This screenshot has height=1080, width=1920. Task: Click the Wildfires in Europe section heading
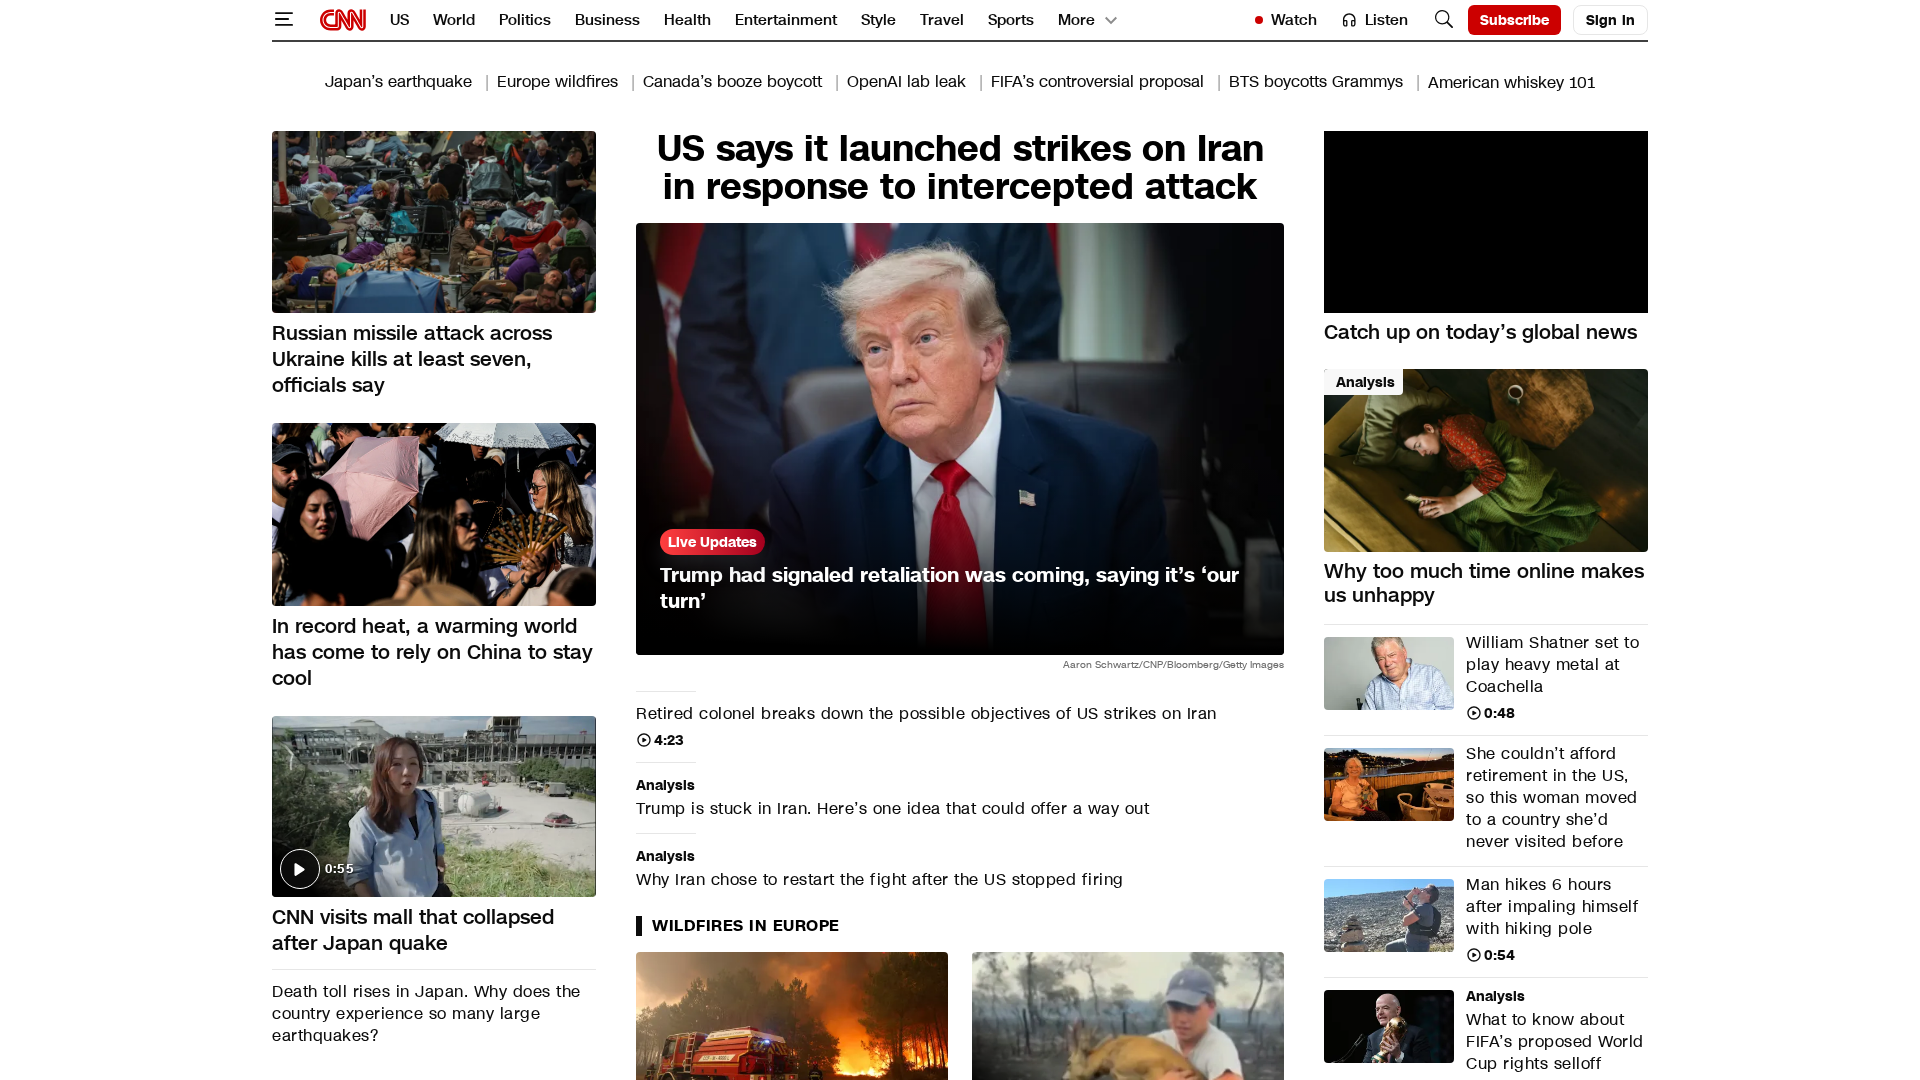tap(745, 926)
